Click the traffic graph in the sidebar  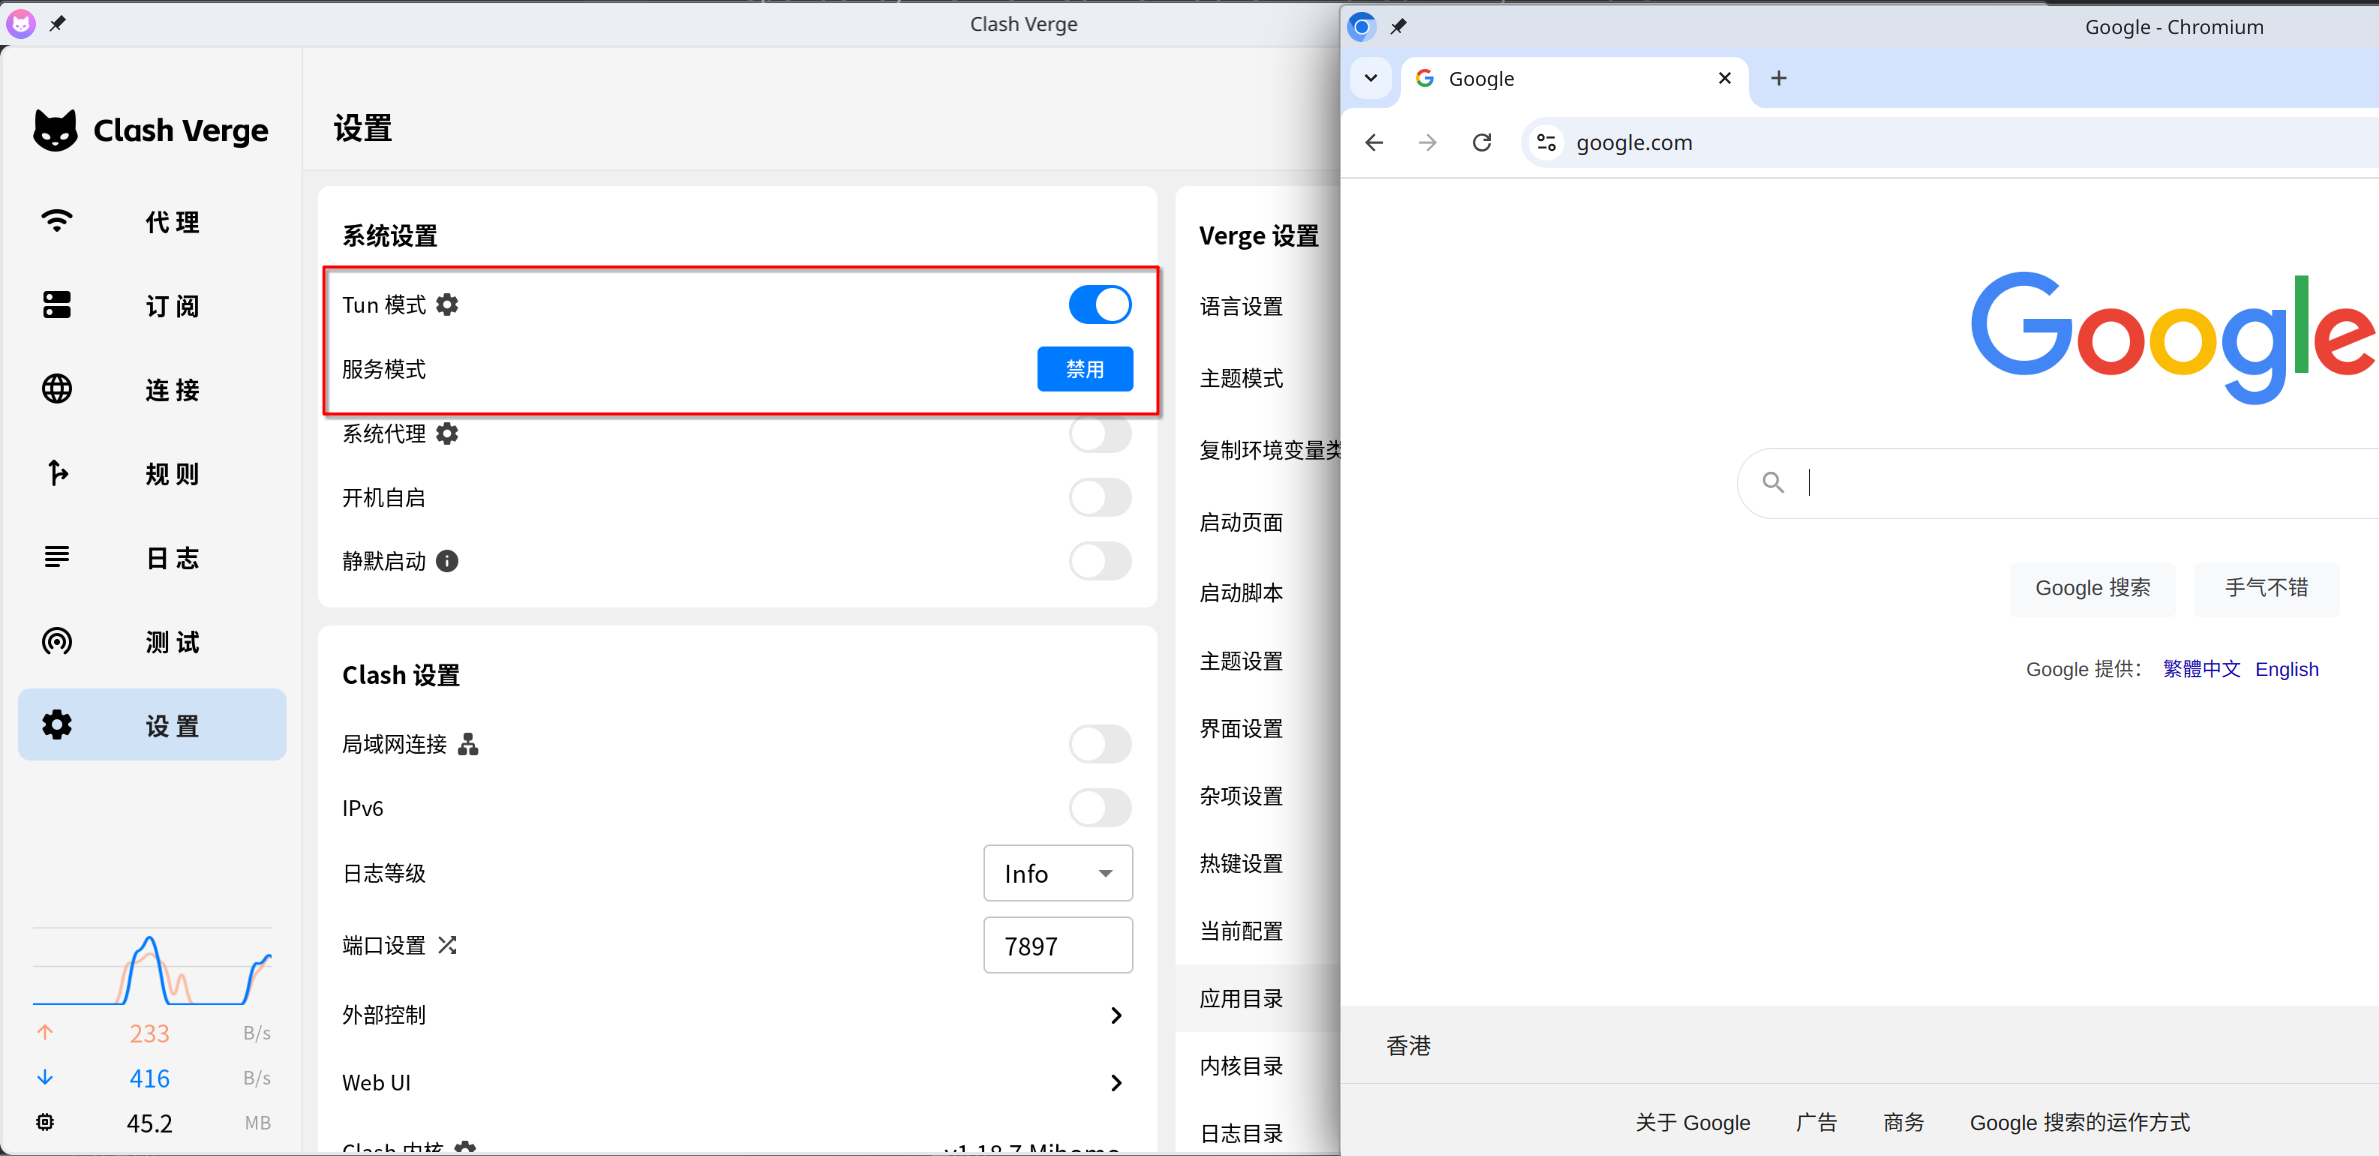[x=152, y=968]
